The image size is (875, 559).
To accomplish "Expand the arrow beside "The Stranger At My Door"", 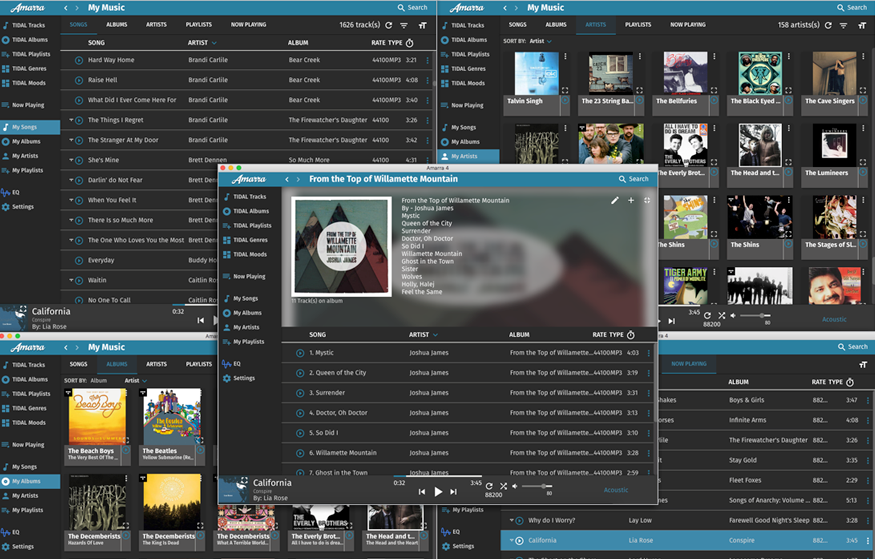I will (72, 140).
